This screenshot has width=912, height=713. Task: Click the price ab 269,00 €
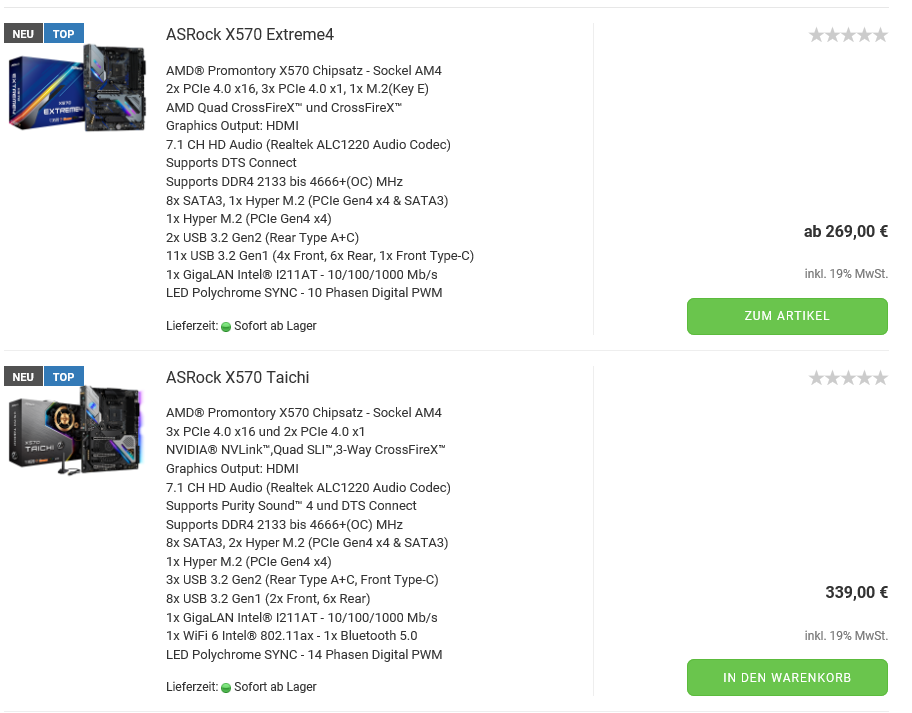tap(845, 232)
